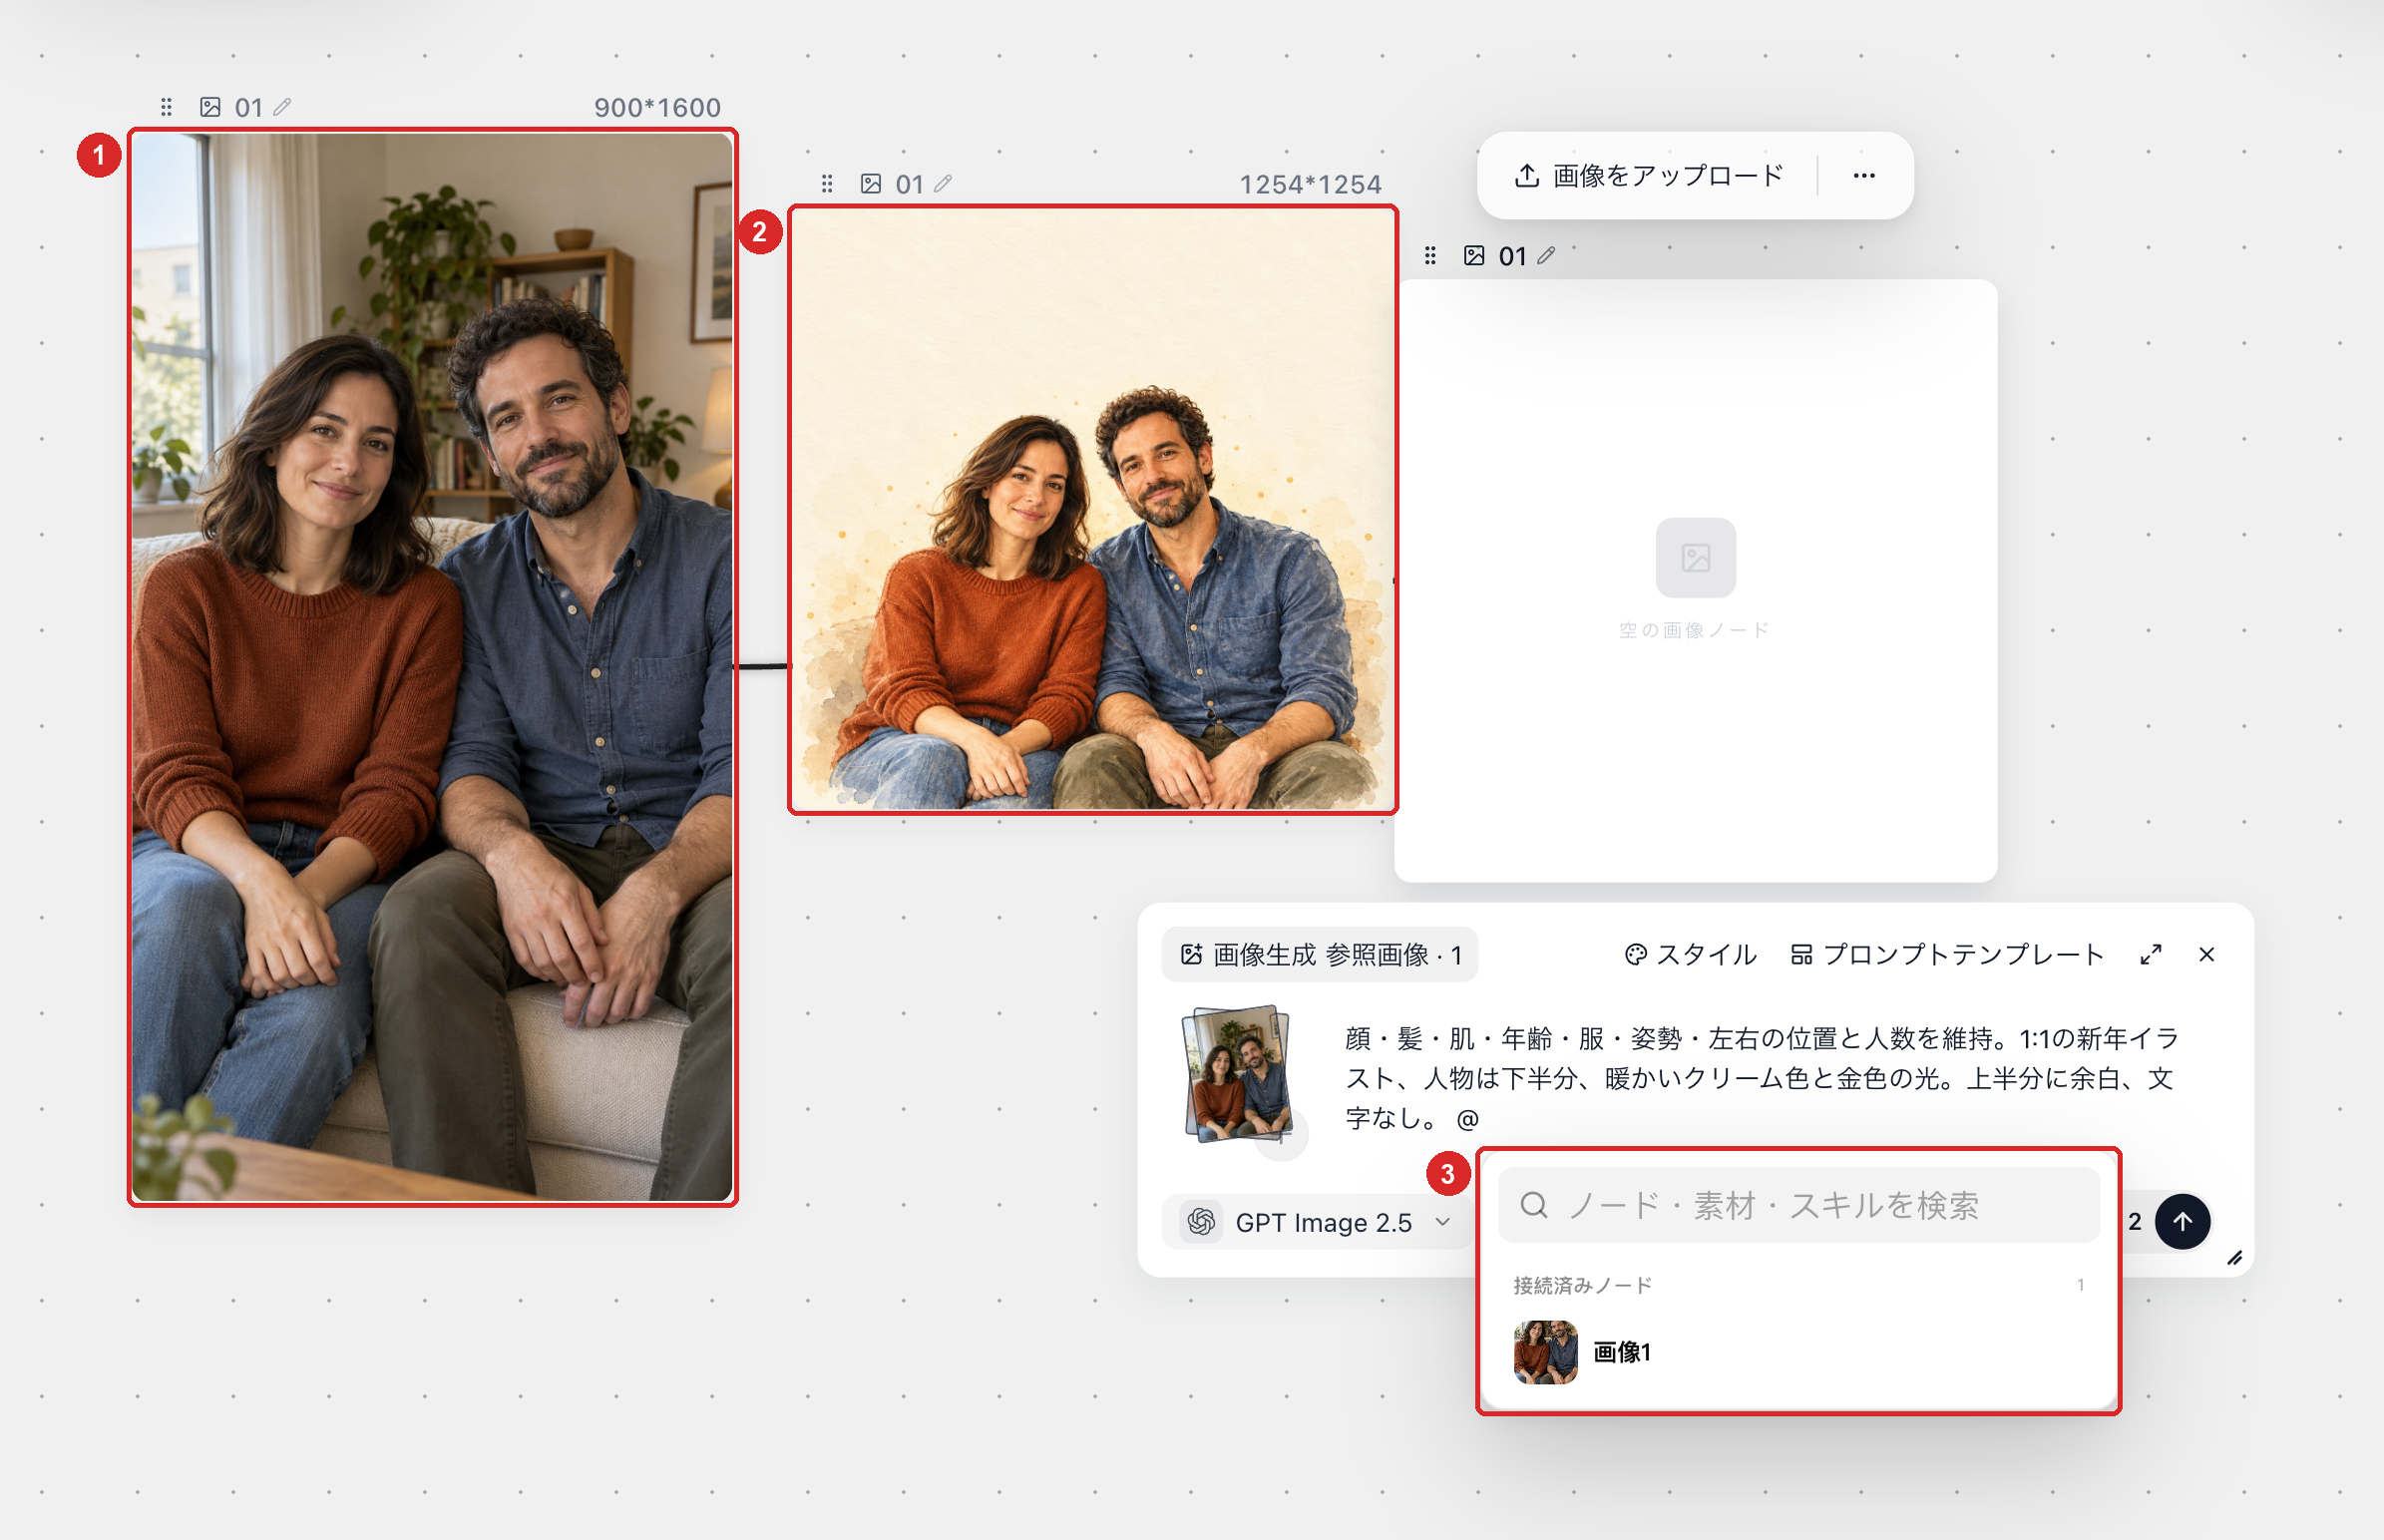The width and height of the screenshot is (2384, 1540).
Task: Click the 接続済みノード section label
Action: click(1582, 1285)
